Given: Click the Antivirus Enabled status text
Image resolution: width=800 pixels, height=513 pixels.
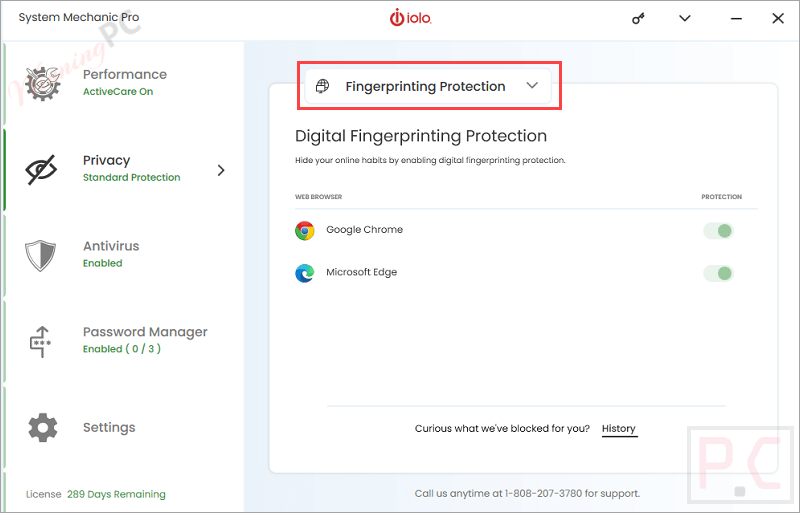Looking at the screenshot, I should point(103,263).
